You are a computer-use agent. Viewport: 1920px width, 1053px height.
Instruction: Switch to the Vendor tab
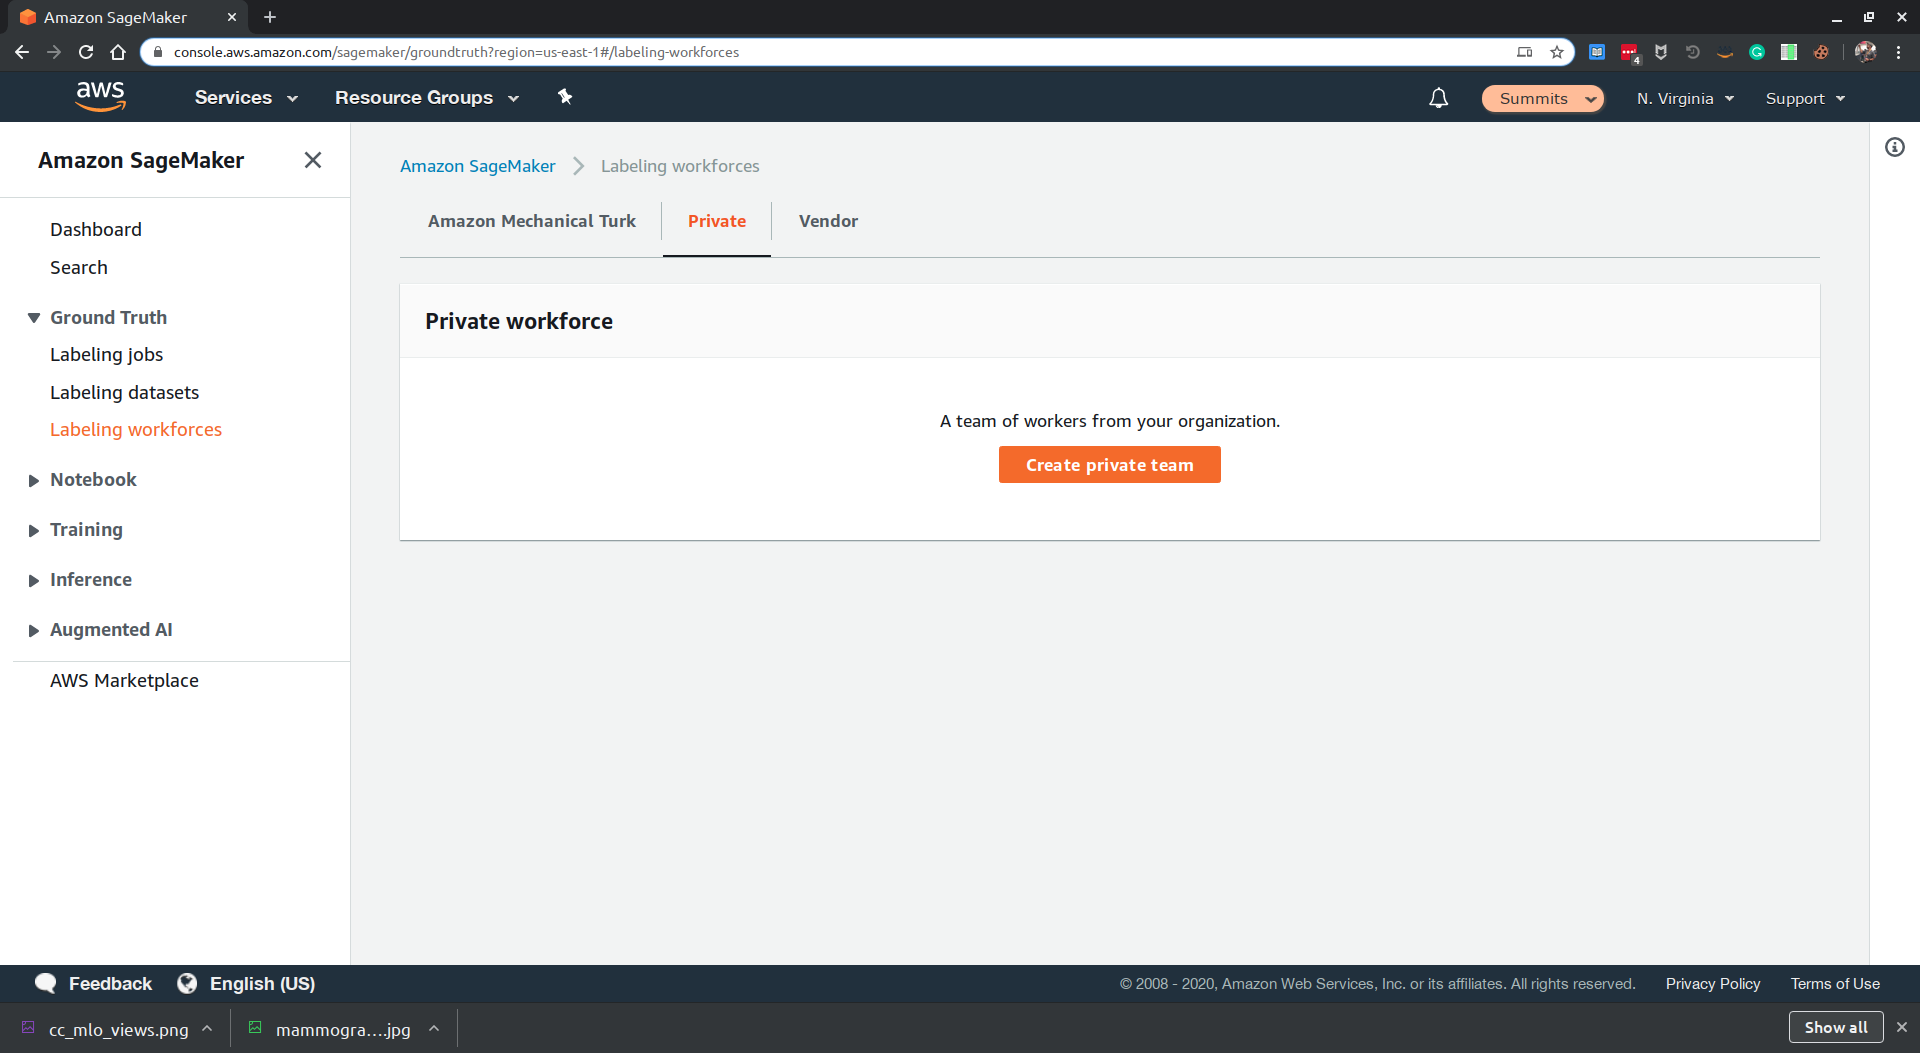[x=828, y=221]
